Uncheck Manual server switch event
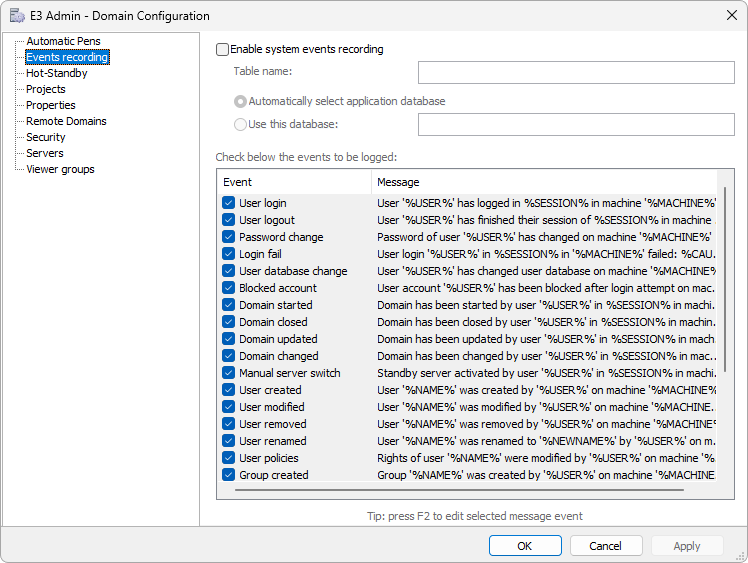The image size is (748, 563). coord(229,373)
